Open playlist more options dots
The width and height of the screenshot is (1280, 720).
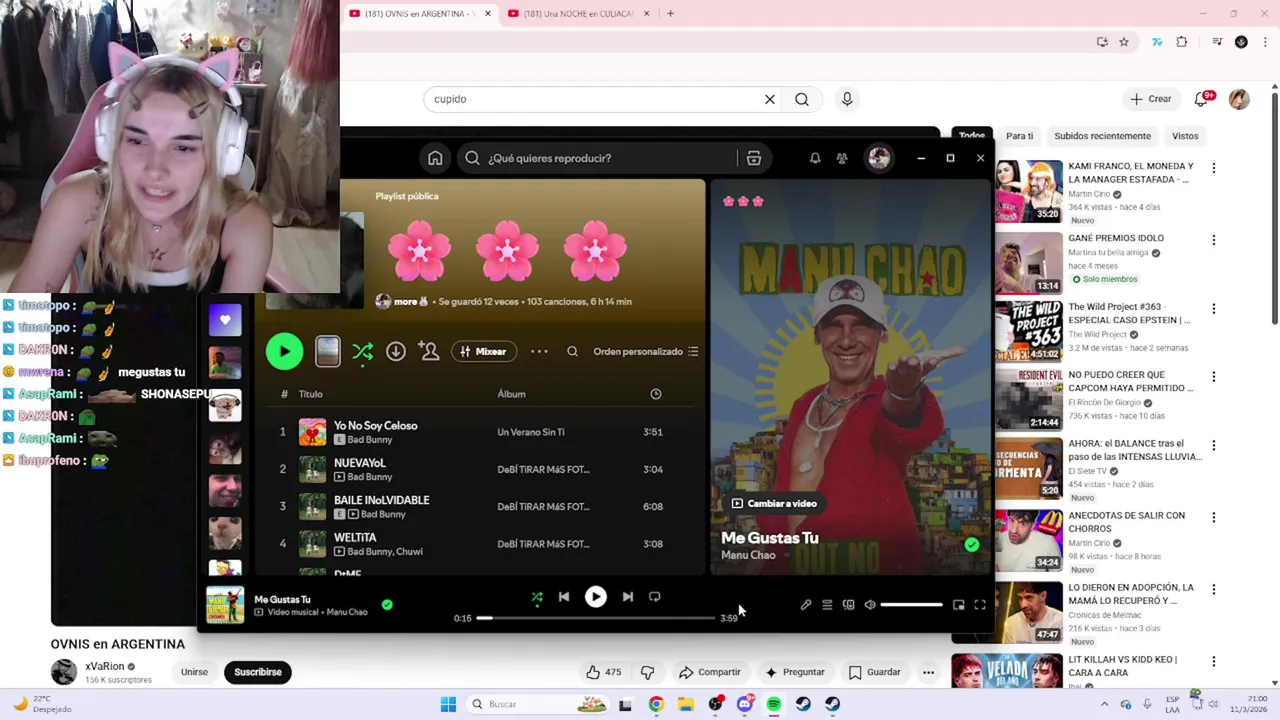click(539, 352)
